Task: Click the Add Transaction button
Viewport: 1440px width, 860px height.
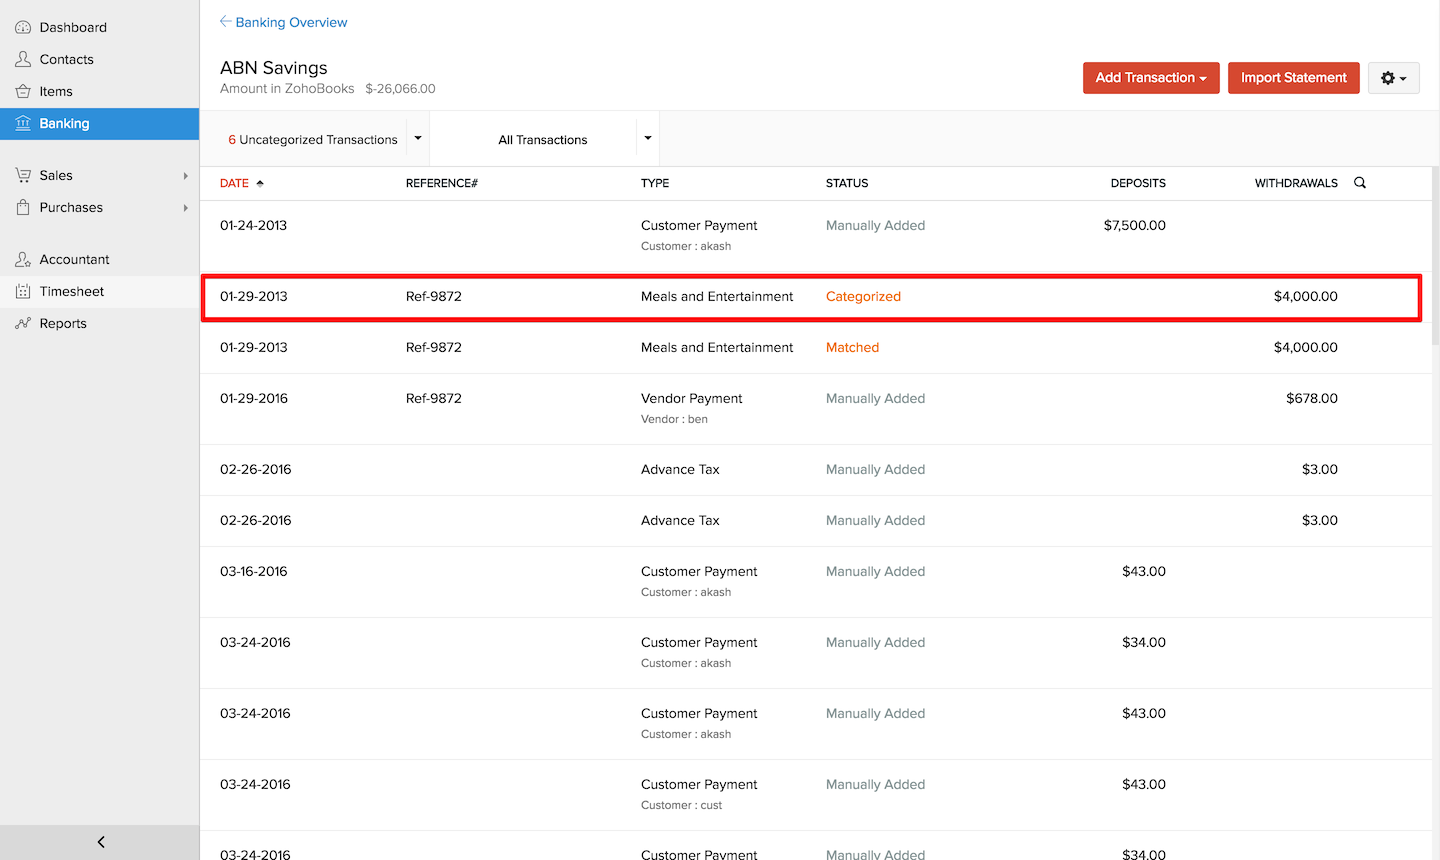Action: coord(1150,78)
